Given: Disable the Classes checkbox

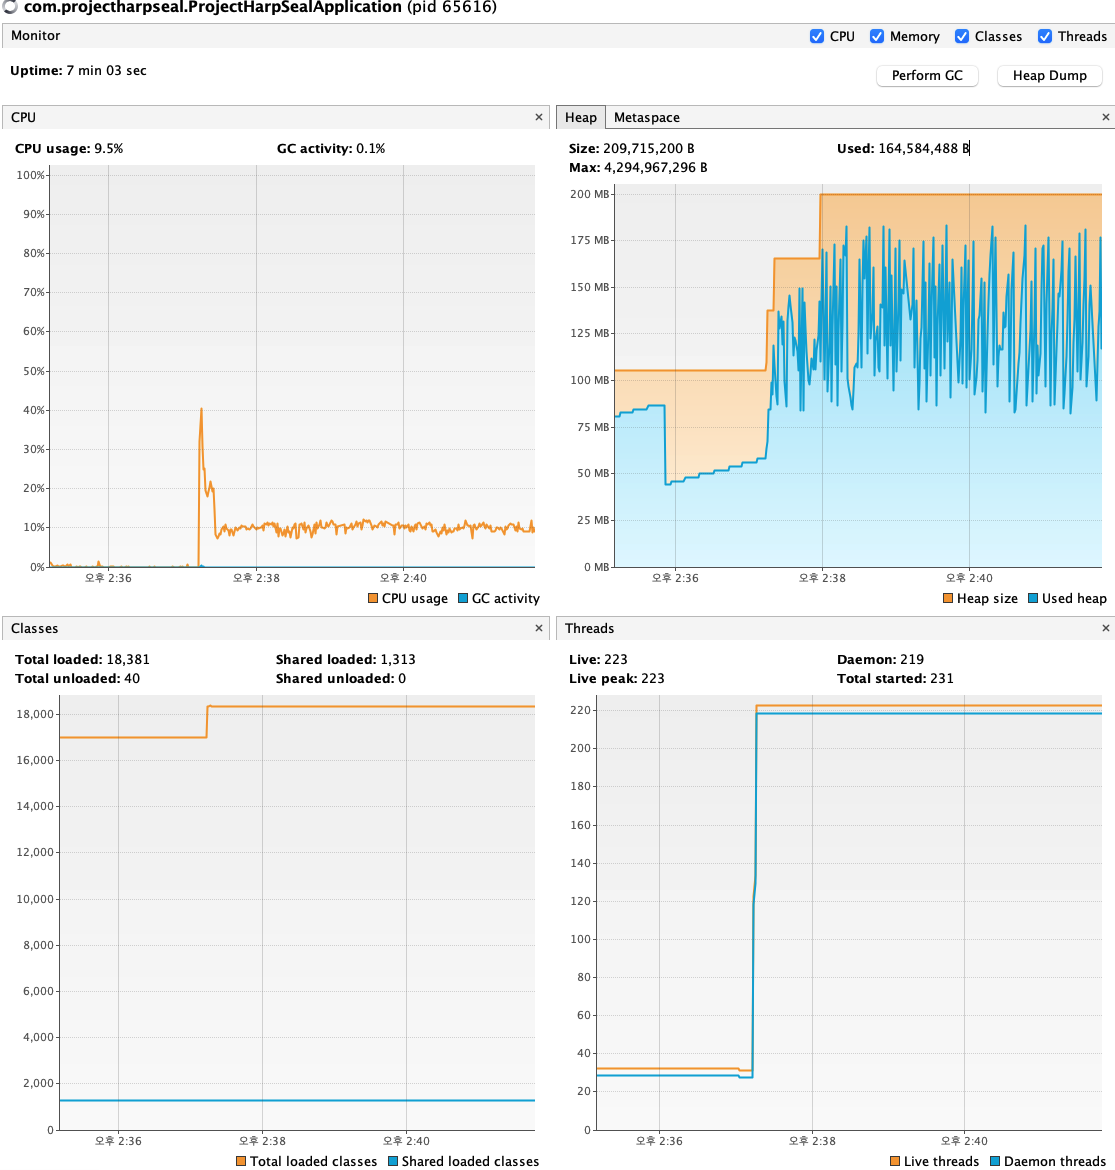Looking at the screenshot, I should [962, 37].
